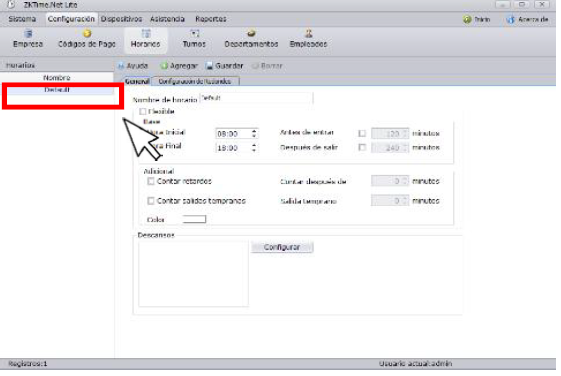
Task: Open the Dispositivos menu
Action: coord(121,19)
